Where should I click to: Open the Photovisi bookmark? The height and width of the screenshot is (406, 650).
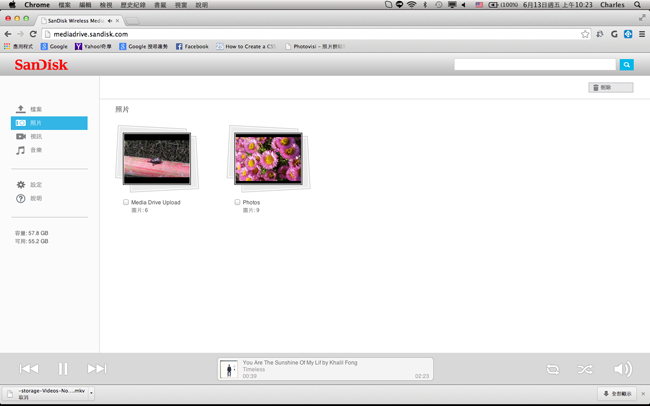tap(315, 46)
